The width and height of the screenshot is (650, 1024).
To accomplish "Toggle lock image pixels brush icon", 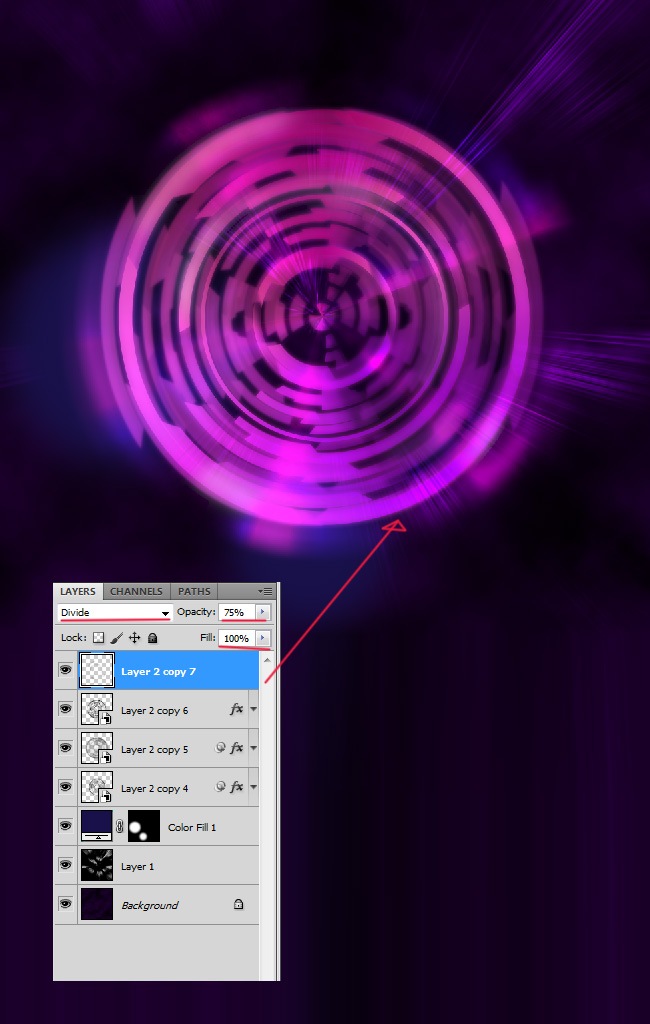I will [116, 637].
